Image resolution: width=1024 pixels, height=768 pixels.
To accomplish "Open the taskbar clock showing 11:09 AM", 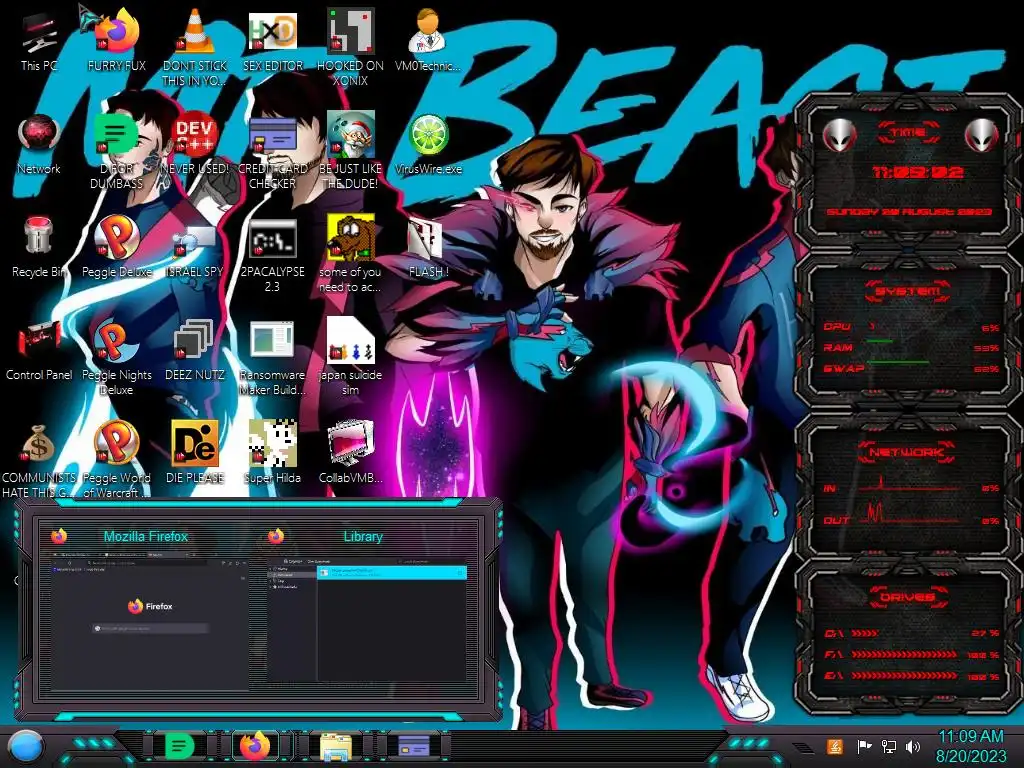I will tap(970, 746).
